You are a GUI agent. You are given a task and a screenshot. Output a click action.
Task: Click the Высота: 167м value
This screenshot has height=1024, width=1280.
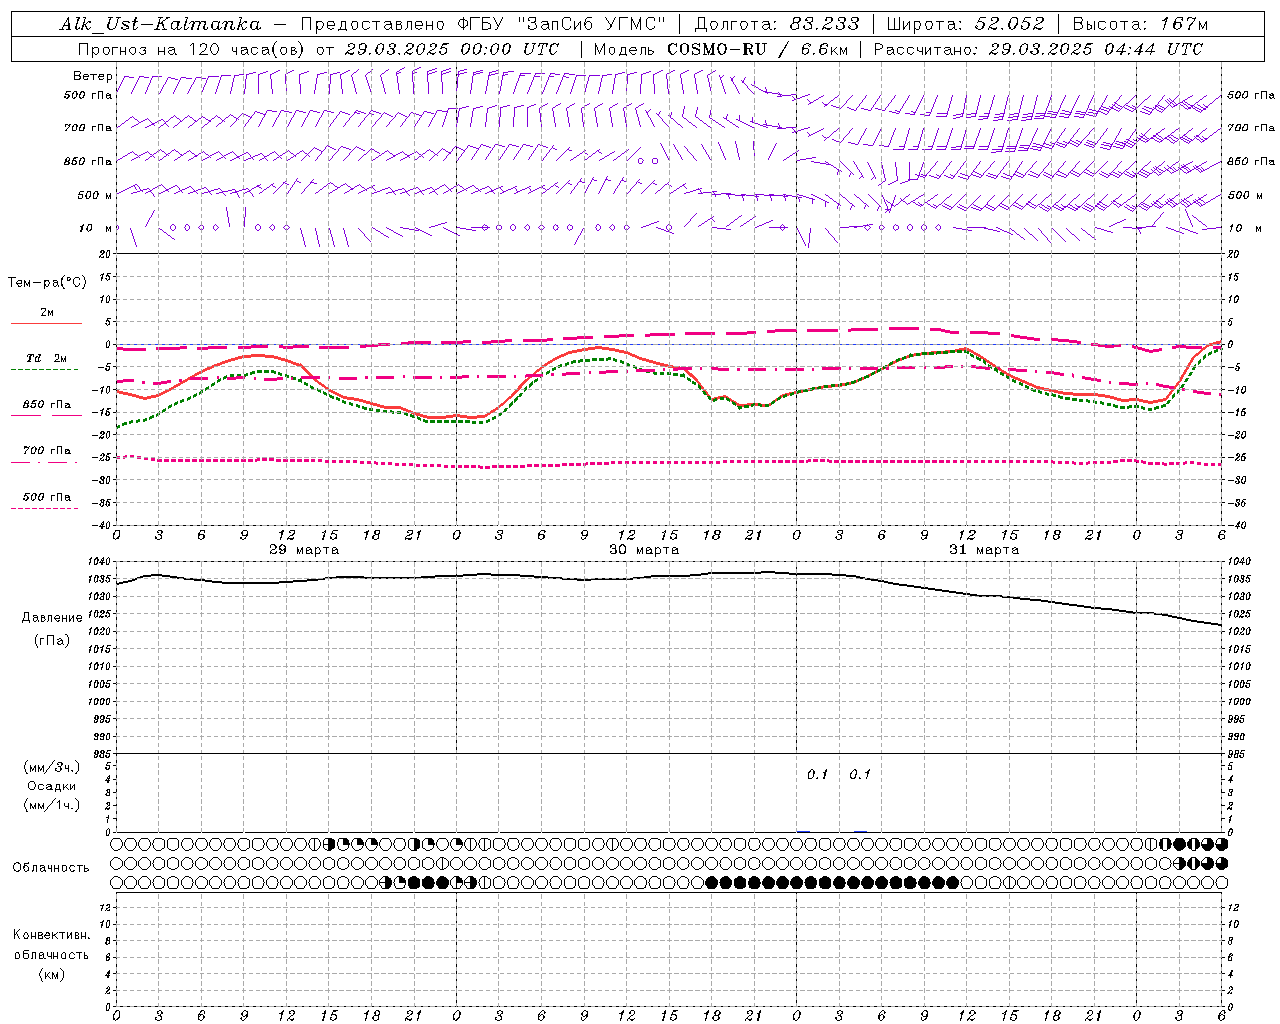point(1140,24)
